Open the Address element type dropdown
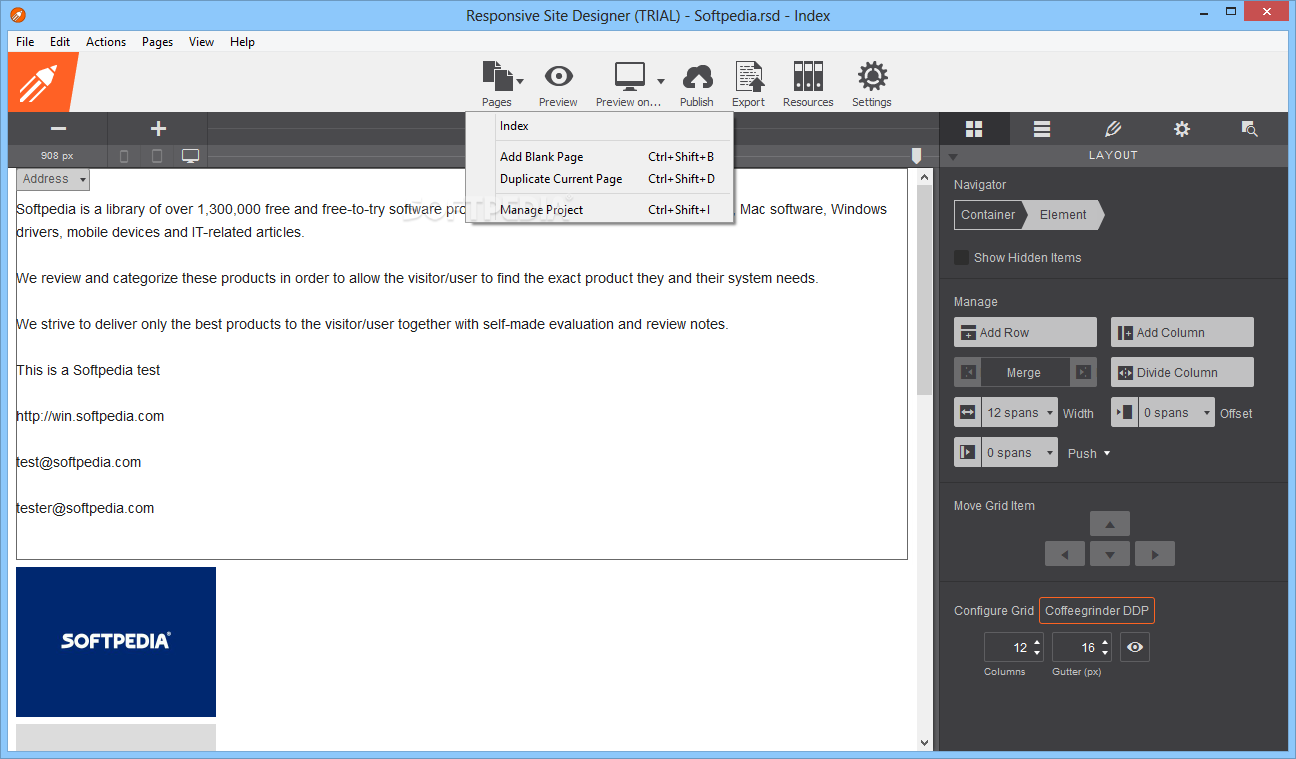Screen dimensions: 1296x759 [53, 179]
